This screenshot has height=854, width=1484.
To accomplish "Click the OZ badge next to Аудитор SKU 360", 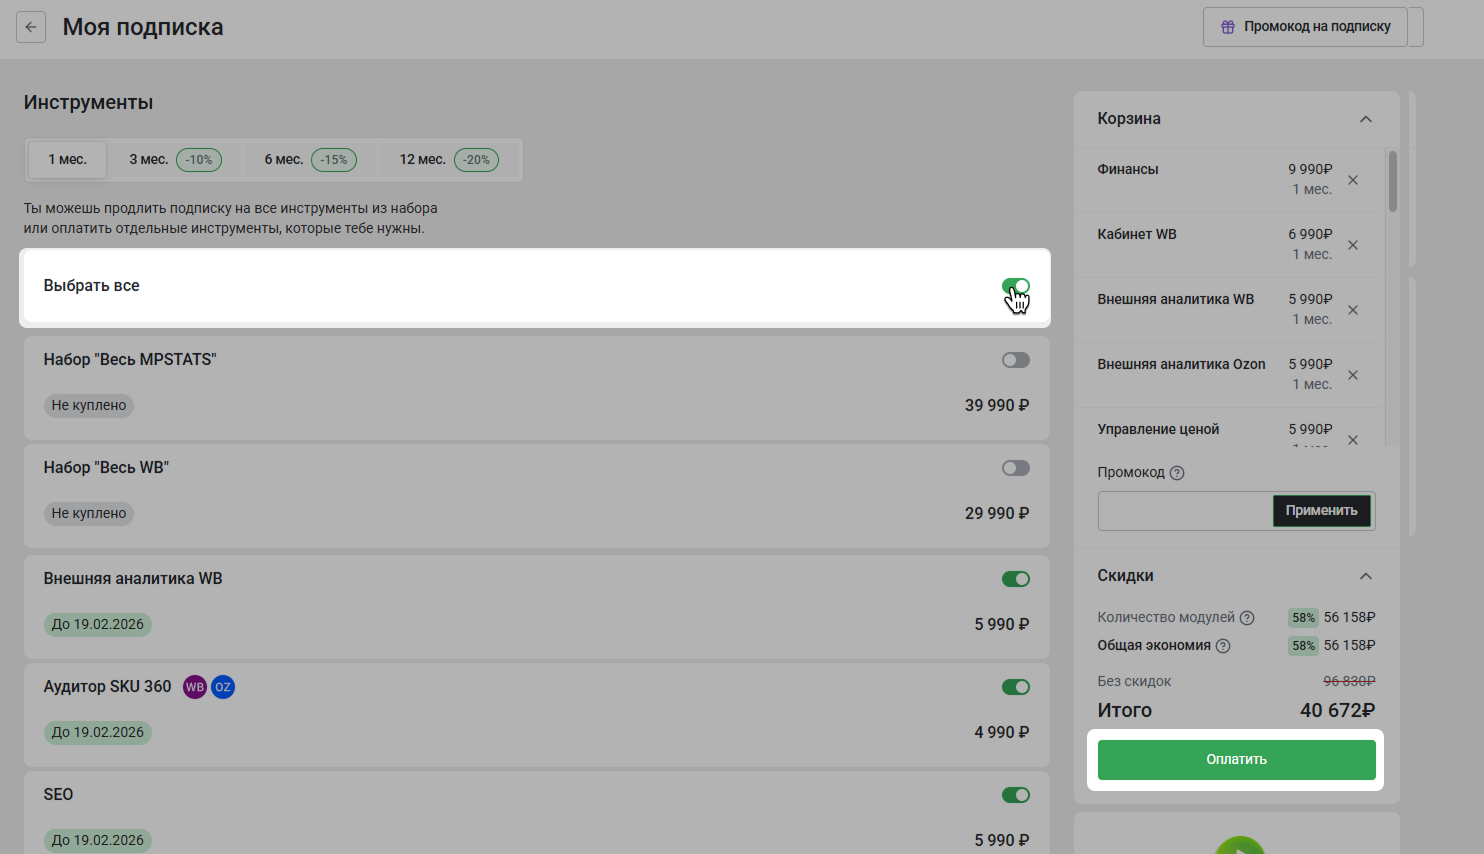I will 223,687.
